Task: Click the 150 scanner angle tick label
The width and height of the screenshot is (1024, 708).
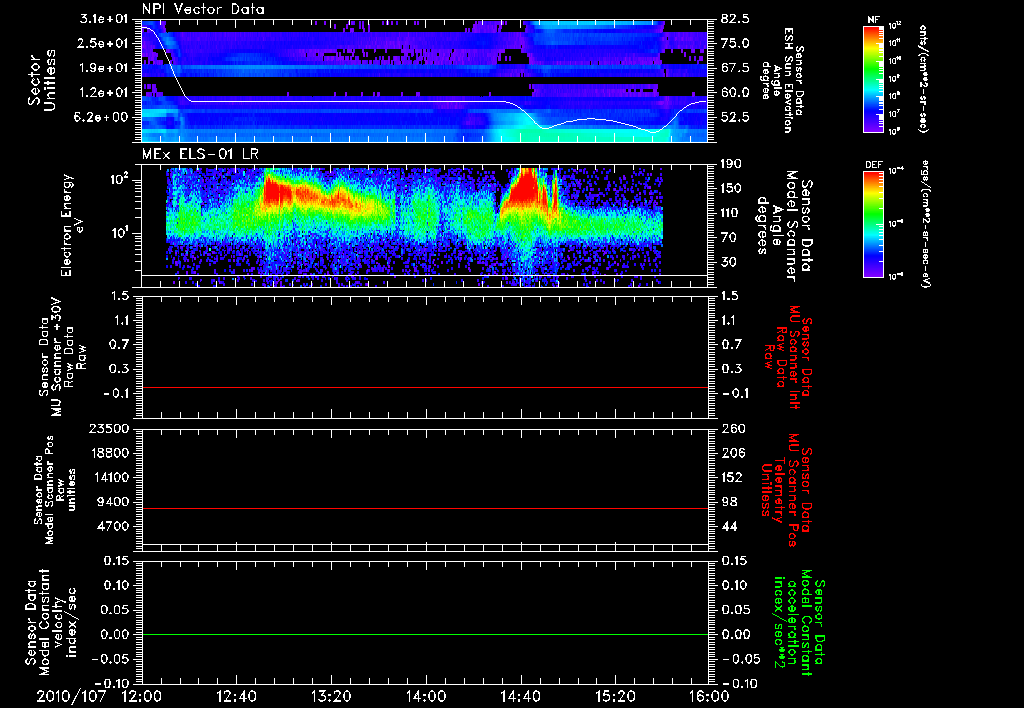Action: pos(732,188)
